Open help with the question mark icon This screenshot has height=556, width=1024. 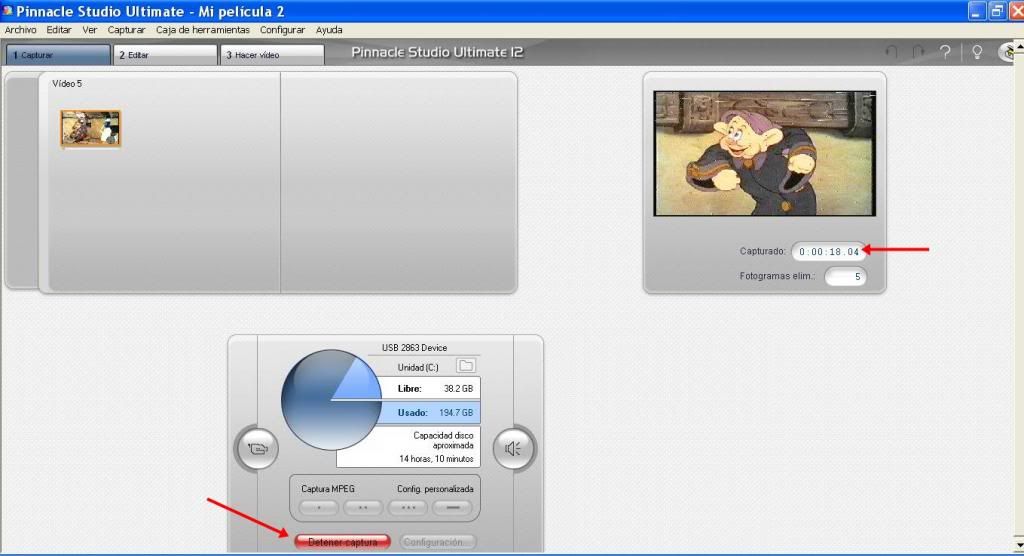click(945, 52)
